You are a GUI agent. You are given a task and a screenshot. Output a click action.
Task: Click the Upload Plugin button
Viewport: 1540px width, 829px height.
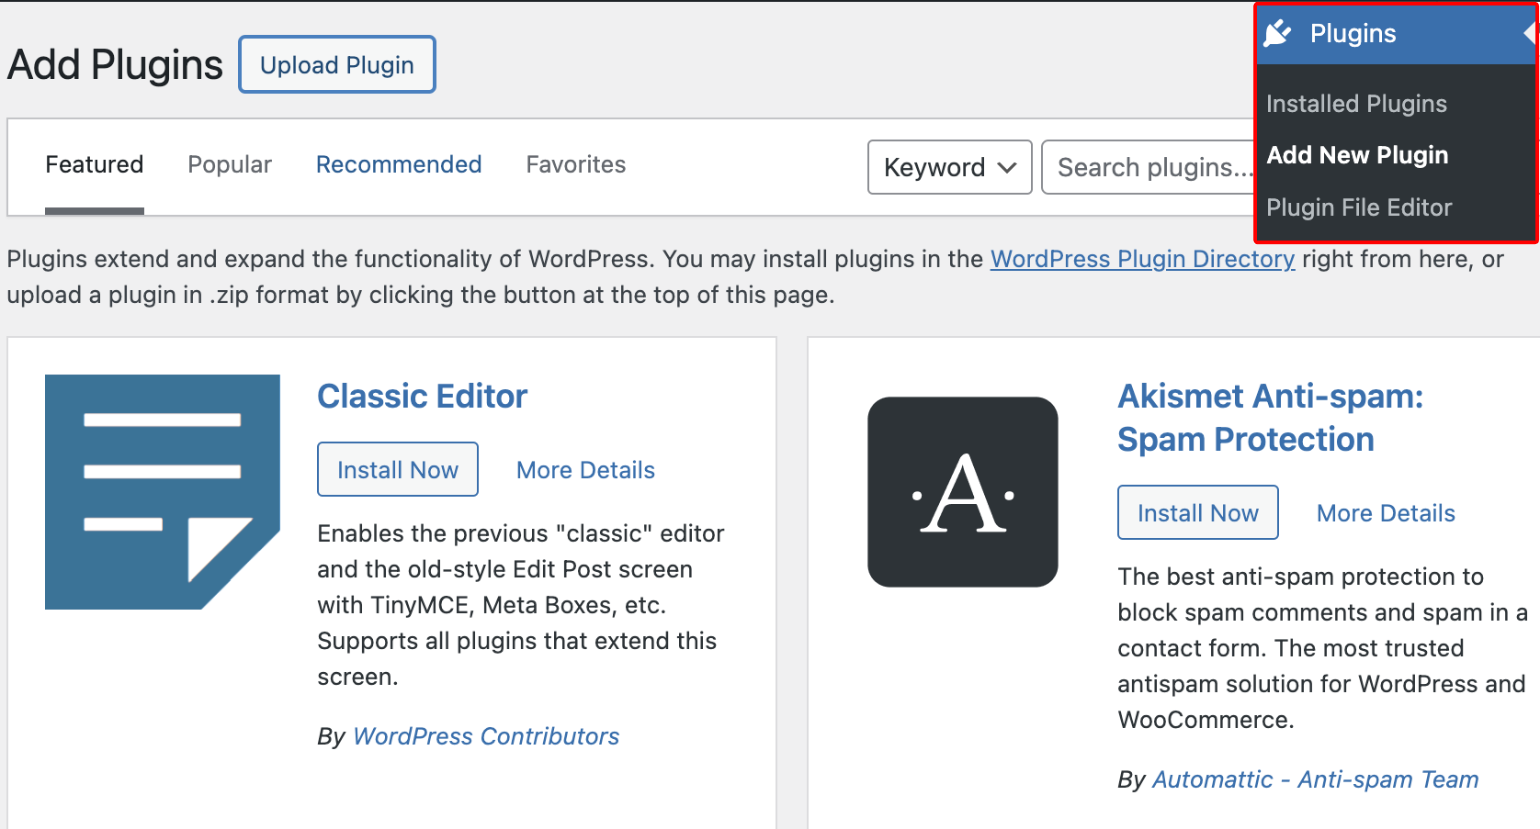(x=337, y=65)
